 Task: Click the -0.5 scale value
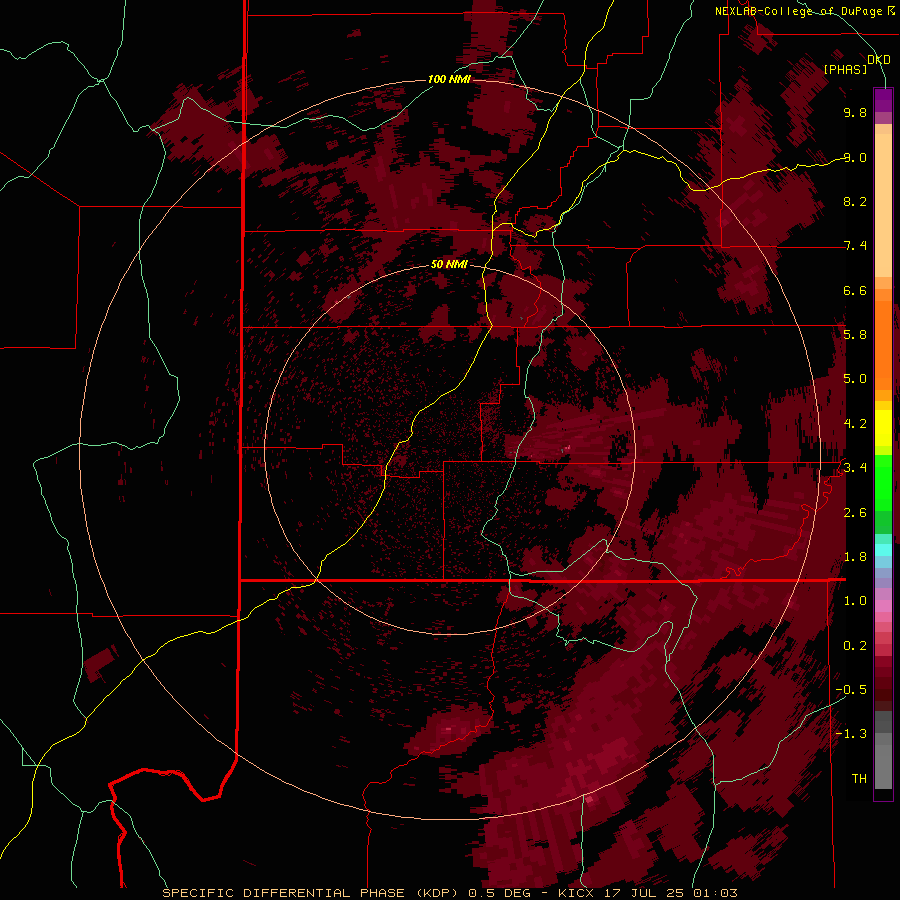point(851,689)
